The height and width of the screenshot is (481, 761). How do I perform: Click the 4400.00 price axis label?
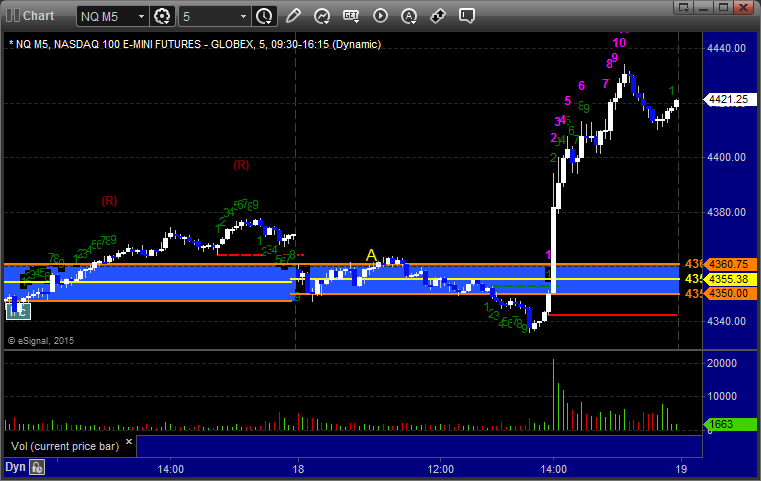pos(727,157)
